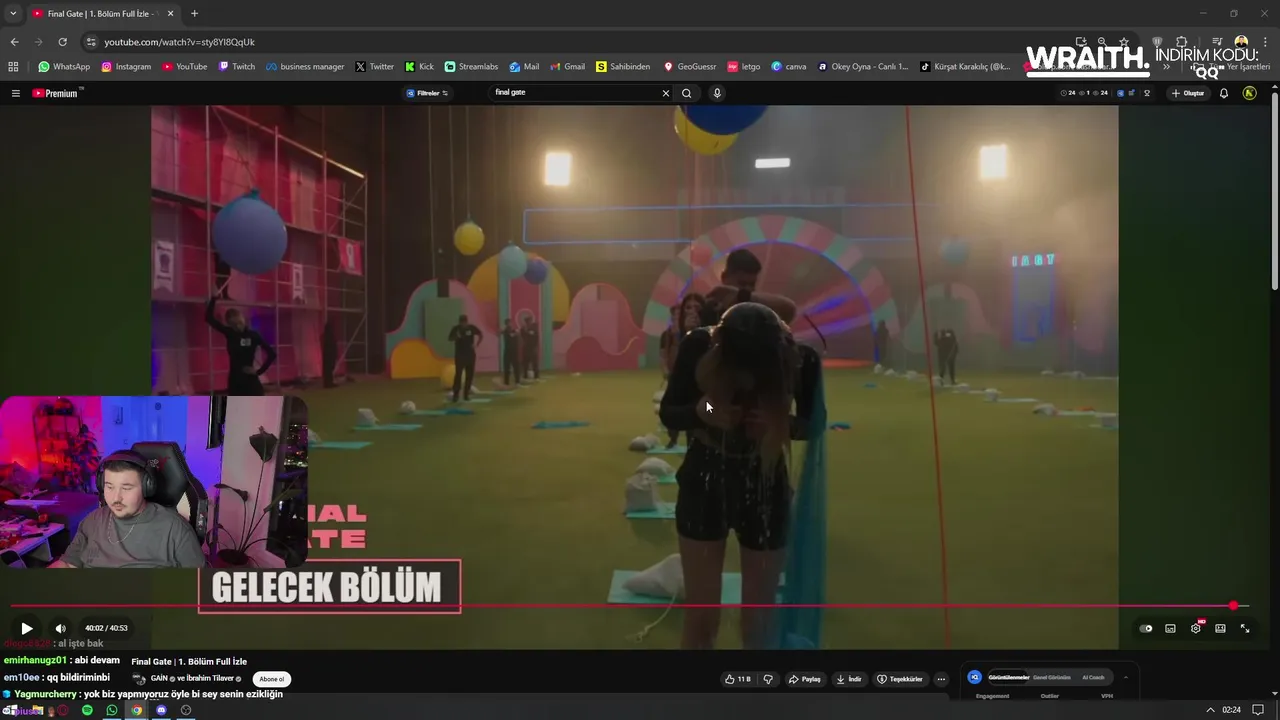Open Spotify from the taskbar
Screen dimensions: 1280x720
coord(87,710)
